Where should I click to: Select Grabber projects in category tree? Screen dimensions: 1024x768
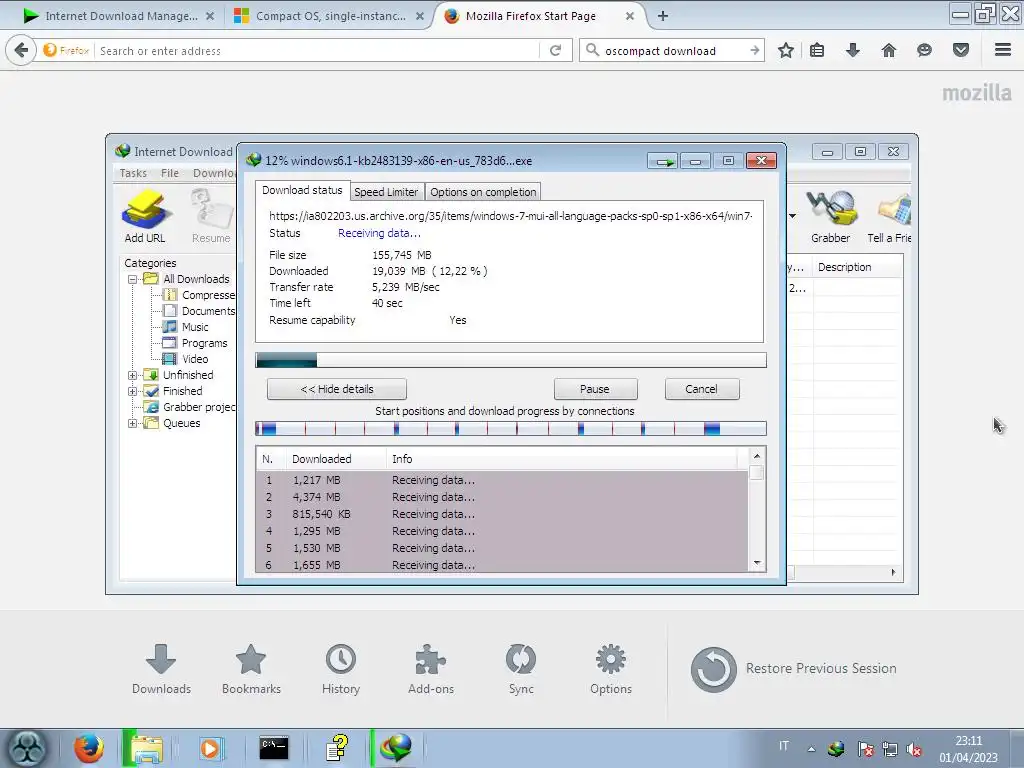[189, 408]
